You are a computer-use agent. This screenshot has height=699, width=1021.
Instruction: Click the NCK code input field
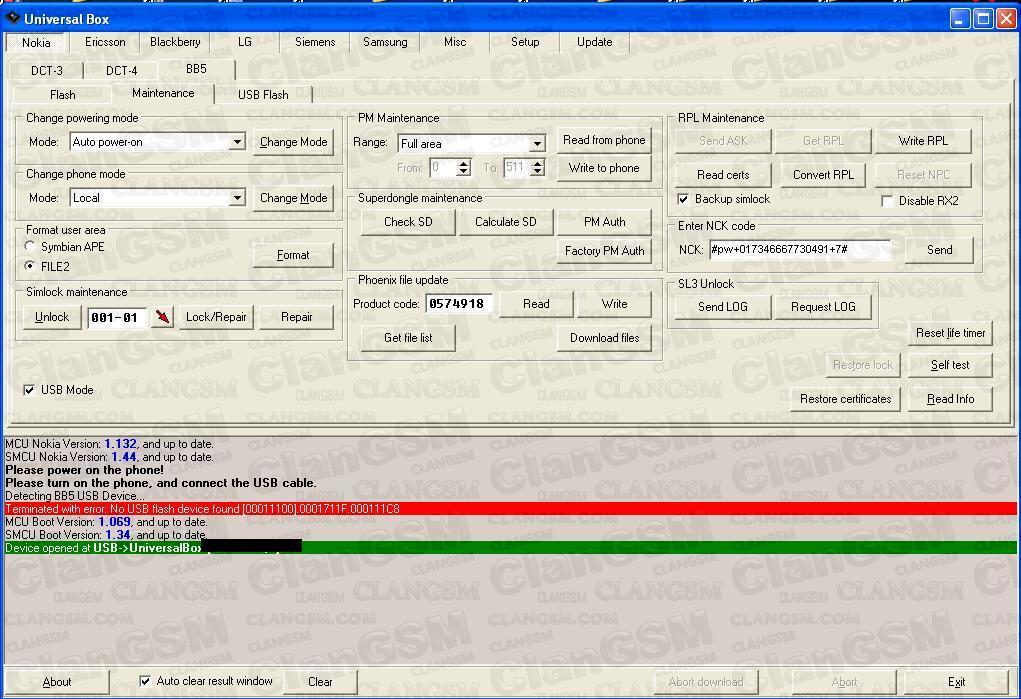[x=800, y=250]
